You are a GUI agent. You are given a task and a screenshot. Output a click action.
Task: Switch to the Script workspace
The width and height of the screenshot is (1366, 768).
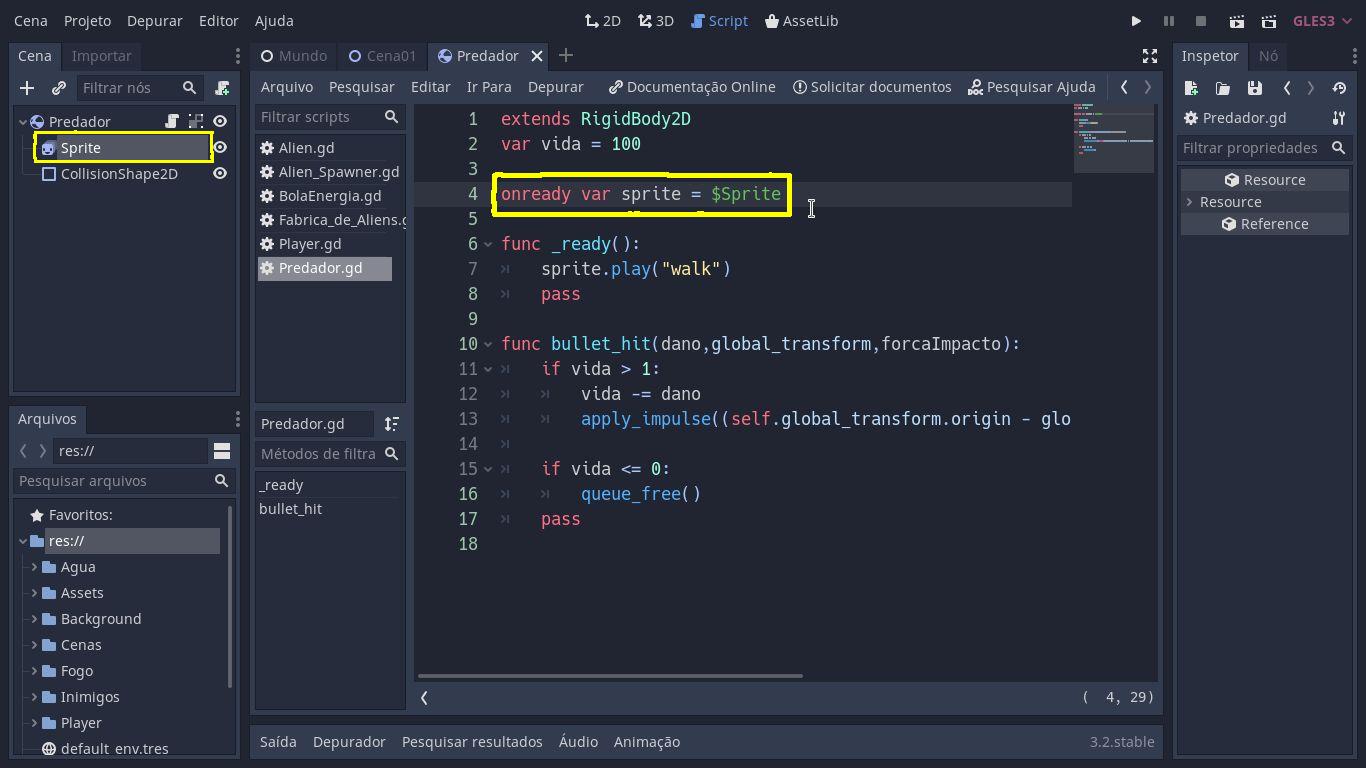point(719,21)
